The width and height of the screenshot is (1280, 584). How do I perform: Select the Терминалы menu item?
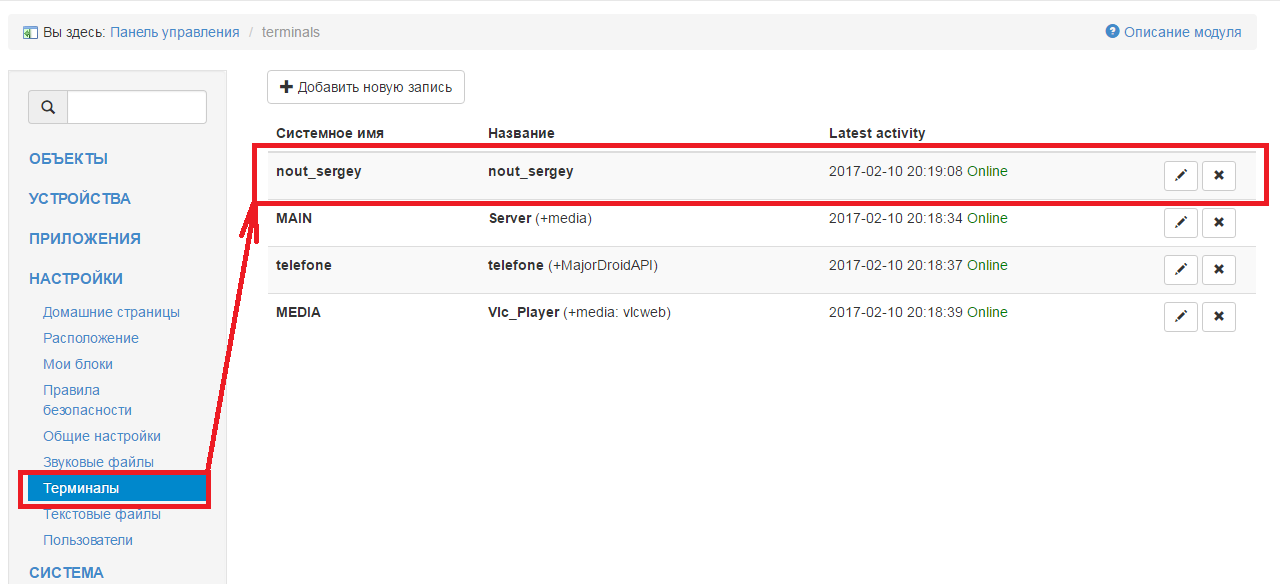(x=117, y=488)
